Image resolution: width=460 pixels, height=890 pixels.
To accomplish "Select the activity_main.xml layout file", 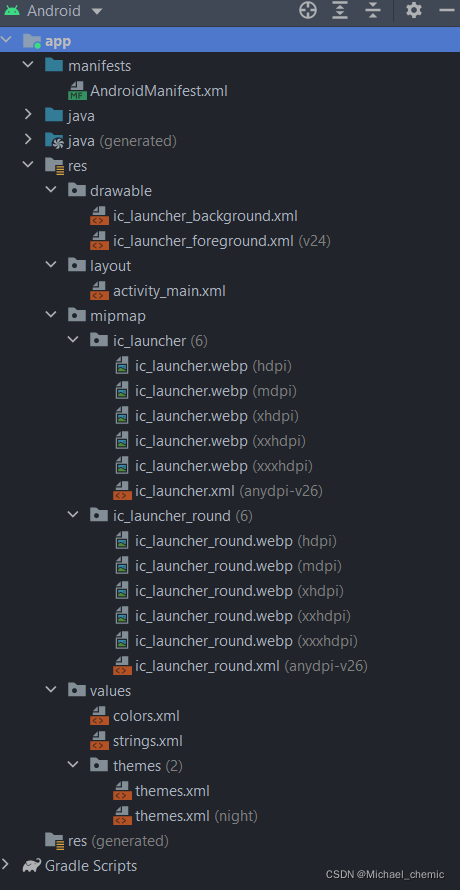I will pos(169,291).
